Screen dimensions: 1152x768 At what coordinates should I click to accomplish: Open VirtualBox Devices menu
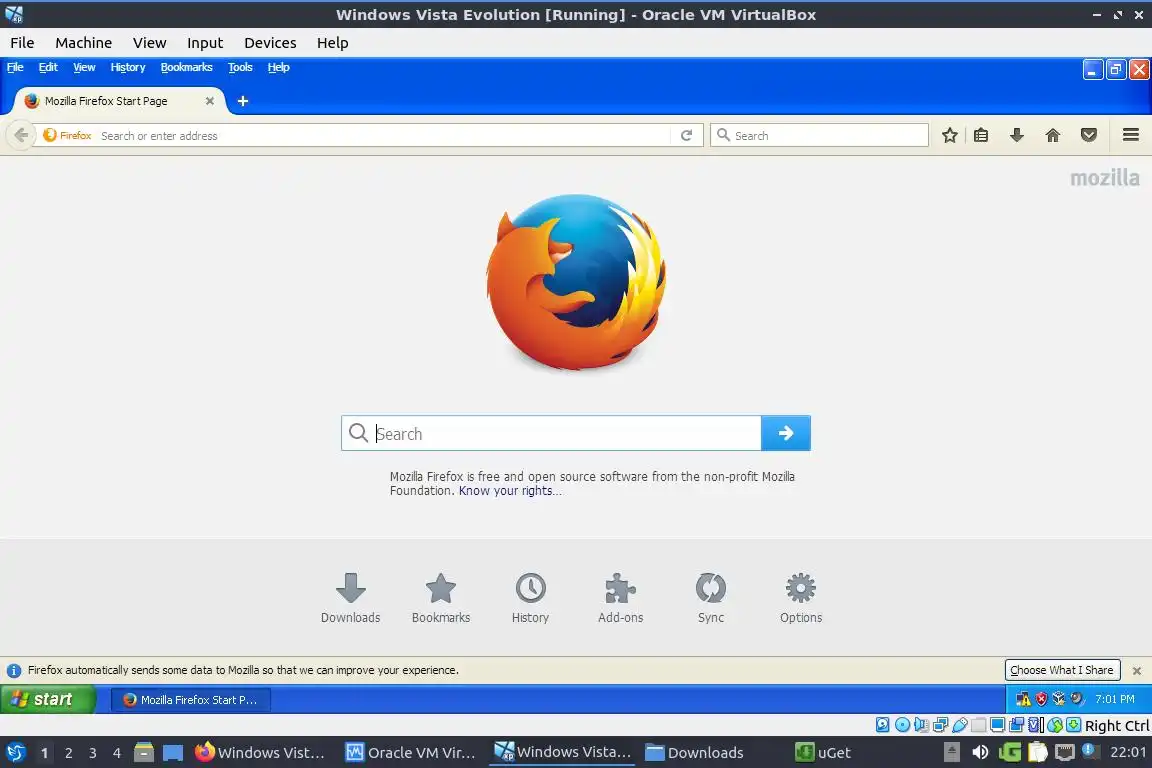coord(270,43)
